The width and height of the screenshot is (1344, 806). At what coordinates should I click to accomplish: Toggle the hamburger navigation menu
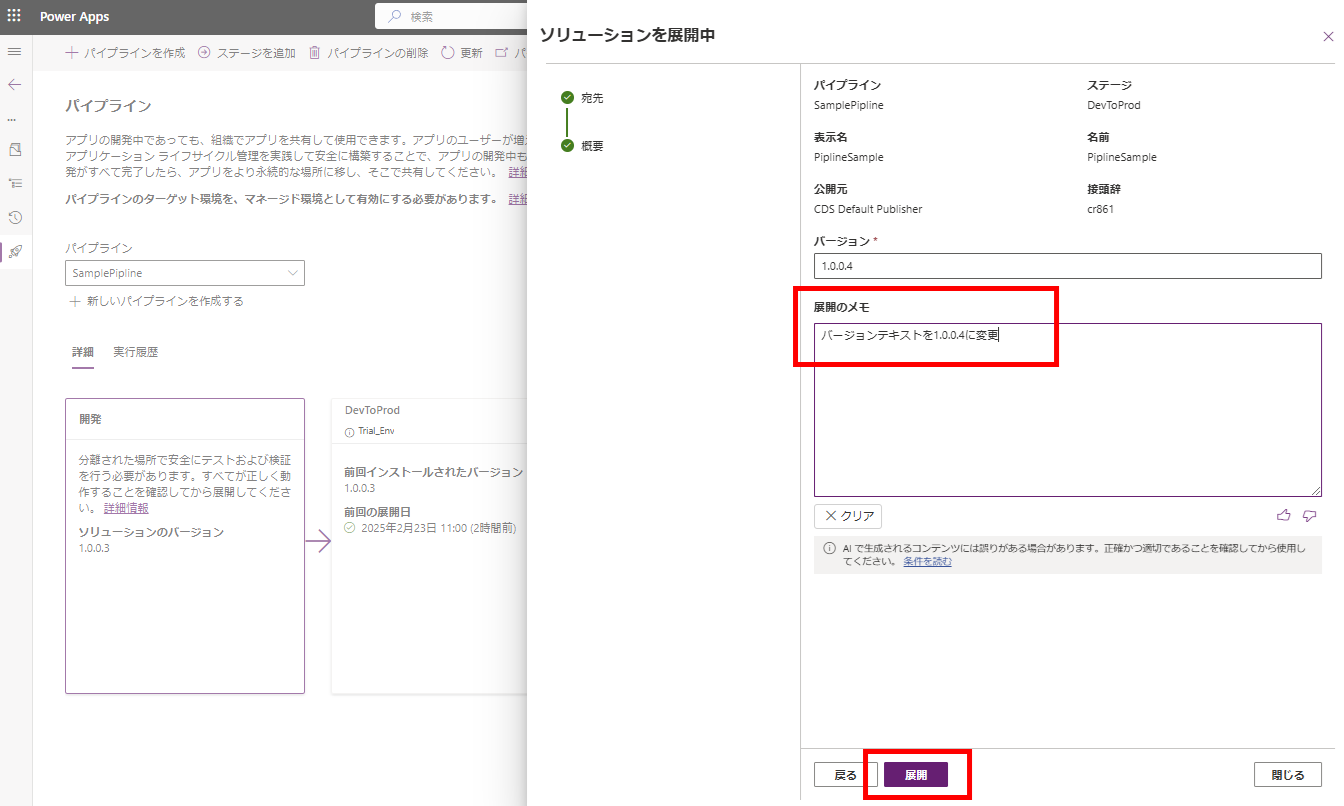pyautogui.click(x=14, y=51)
